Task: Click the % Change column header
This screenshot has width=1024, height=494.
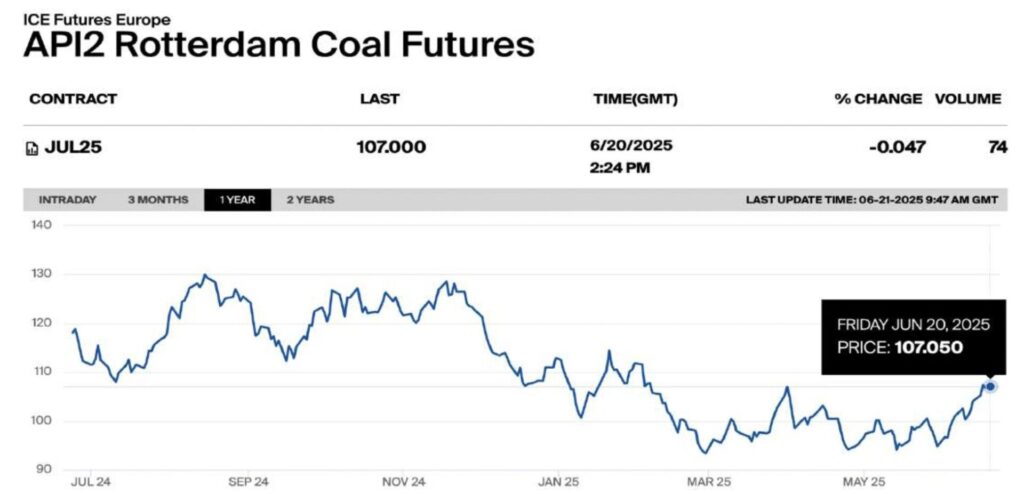Action: [878, 99]
